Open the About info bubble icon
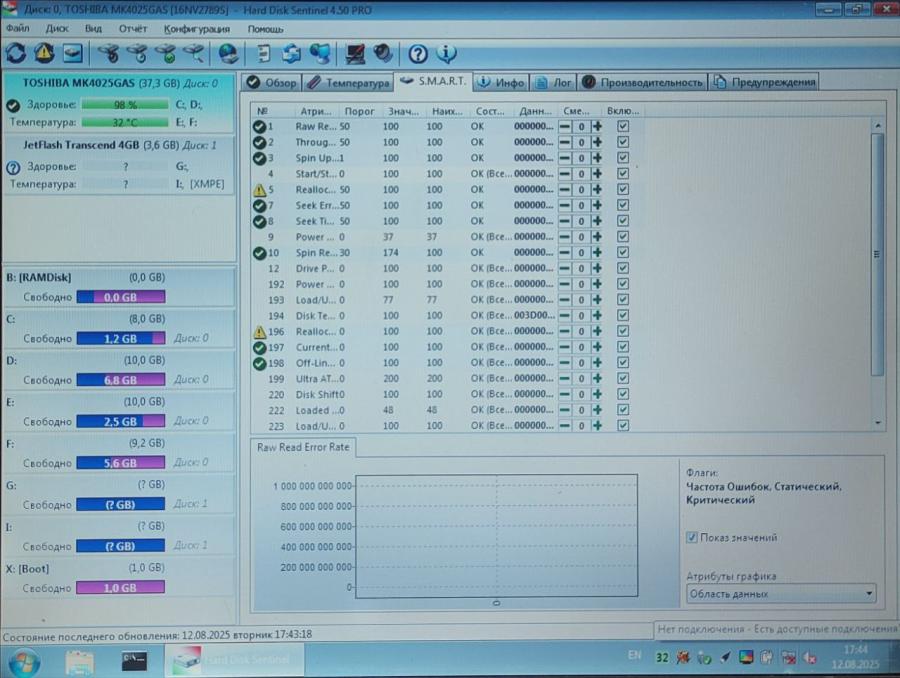 (446, 53)
